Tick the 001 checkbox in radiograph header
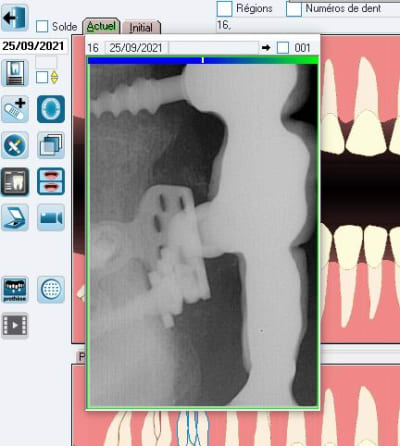Viewport: 400px width, 446px height. coord(283,48)
